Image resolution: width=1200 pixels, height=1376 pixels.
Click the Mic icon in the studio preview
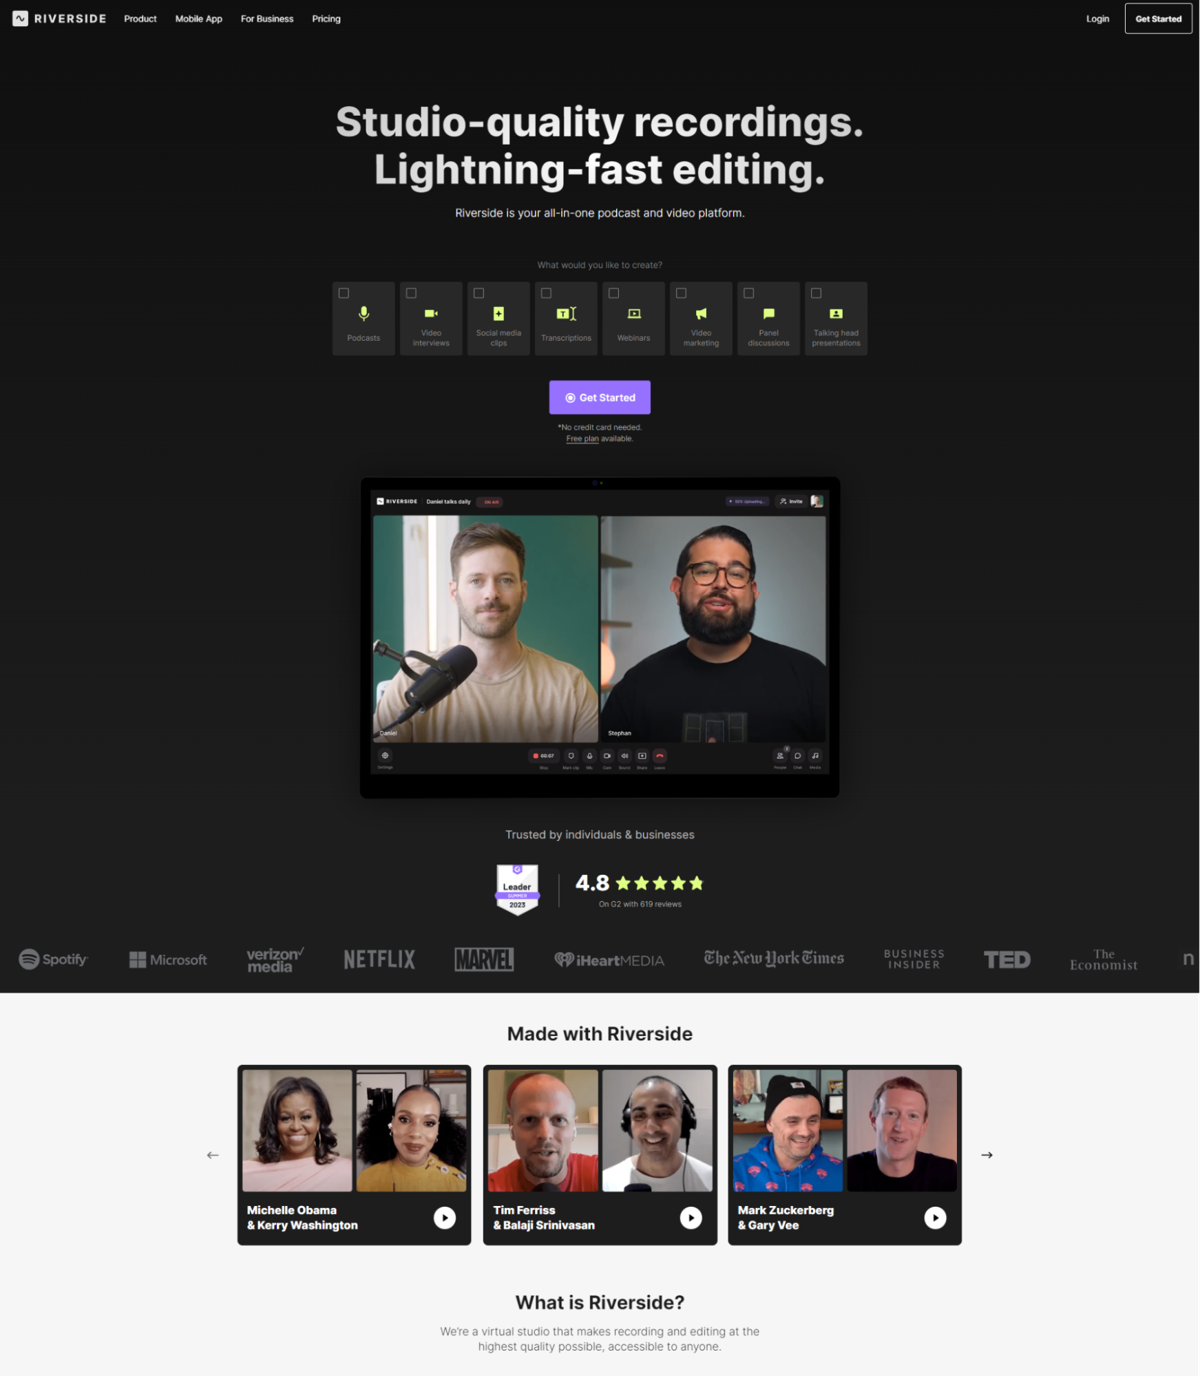589,756
